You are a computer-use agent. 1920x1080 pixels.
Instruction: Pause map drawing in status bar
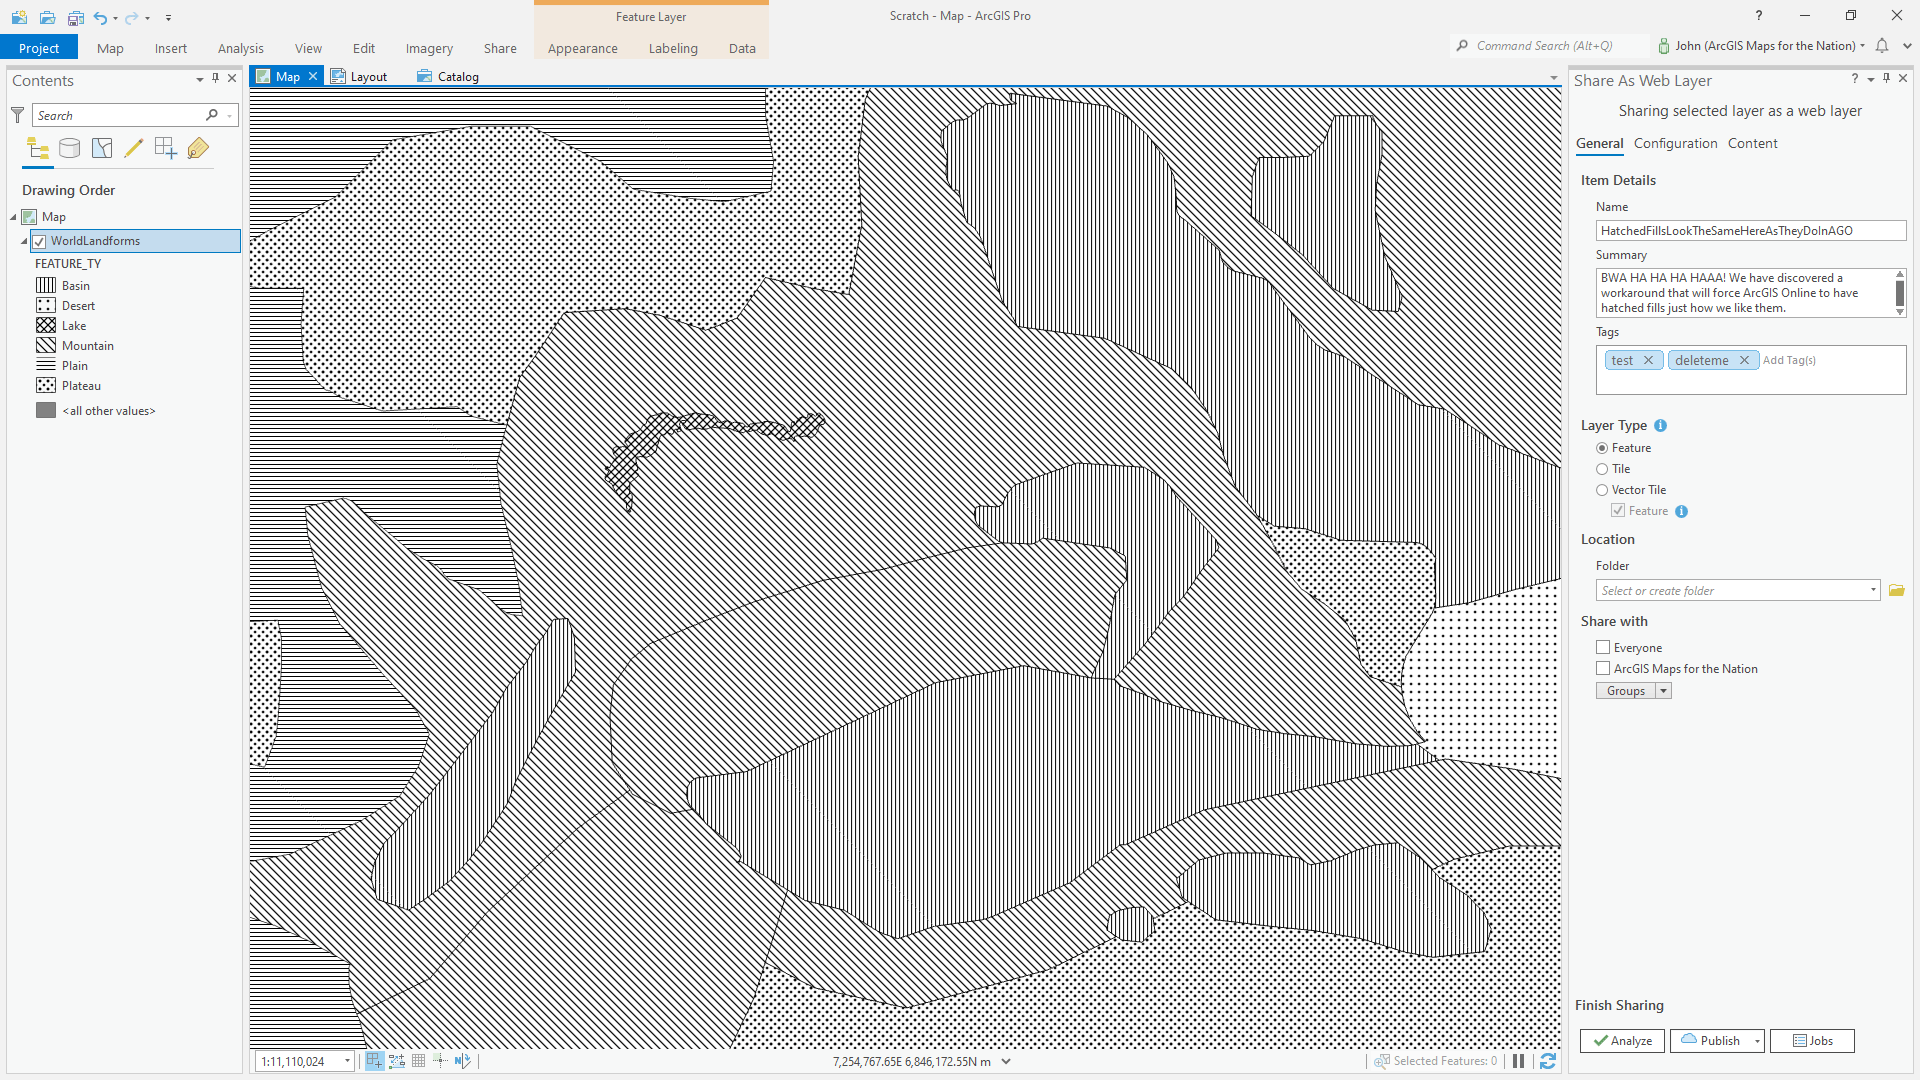[x=1518, y=1061]
